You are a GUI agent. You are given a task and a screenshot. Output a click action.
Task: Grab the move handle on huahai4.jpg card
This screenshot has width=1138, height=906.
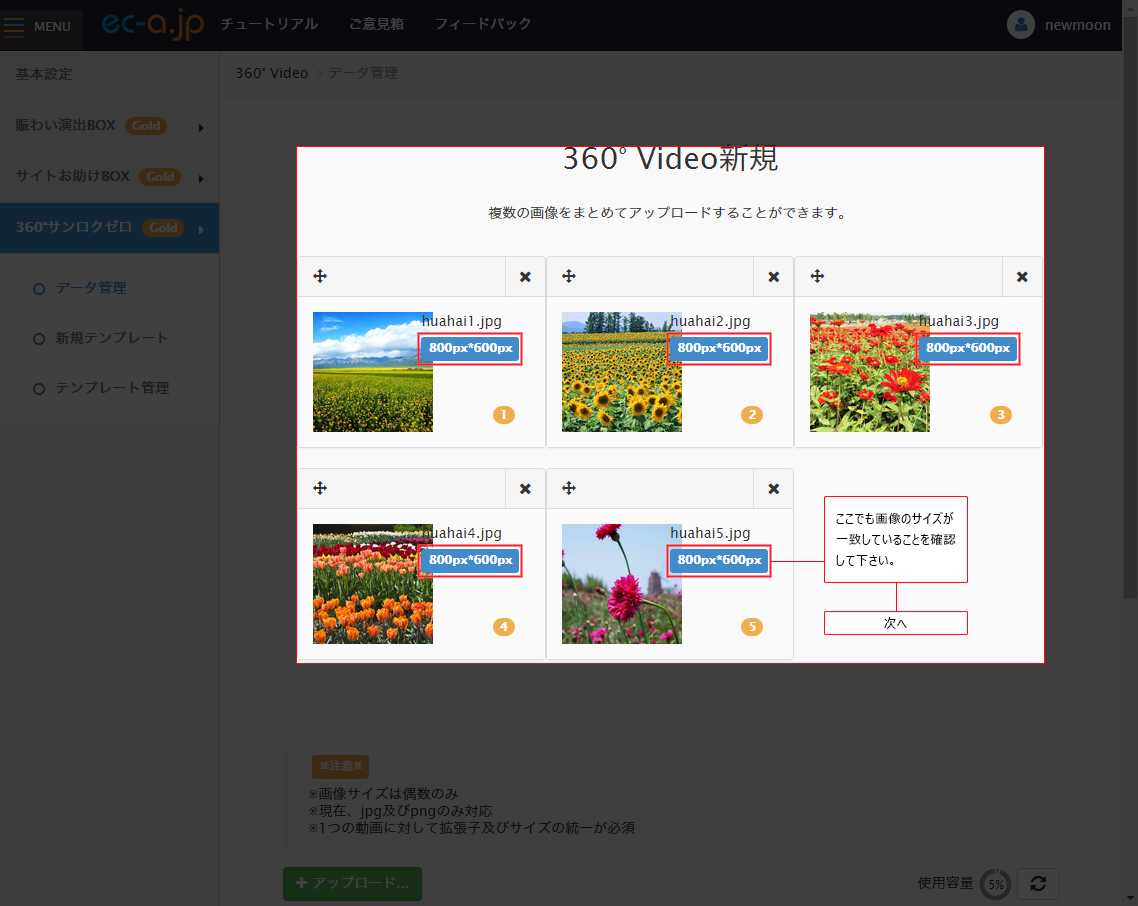[320, 488]
